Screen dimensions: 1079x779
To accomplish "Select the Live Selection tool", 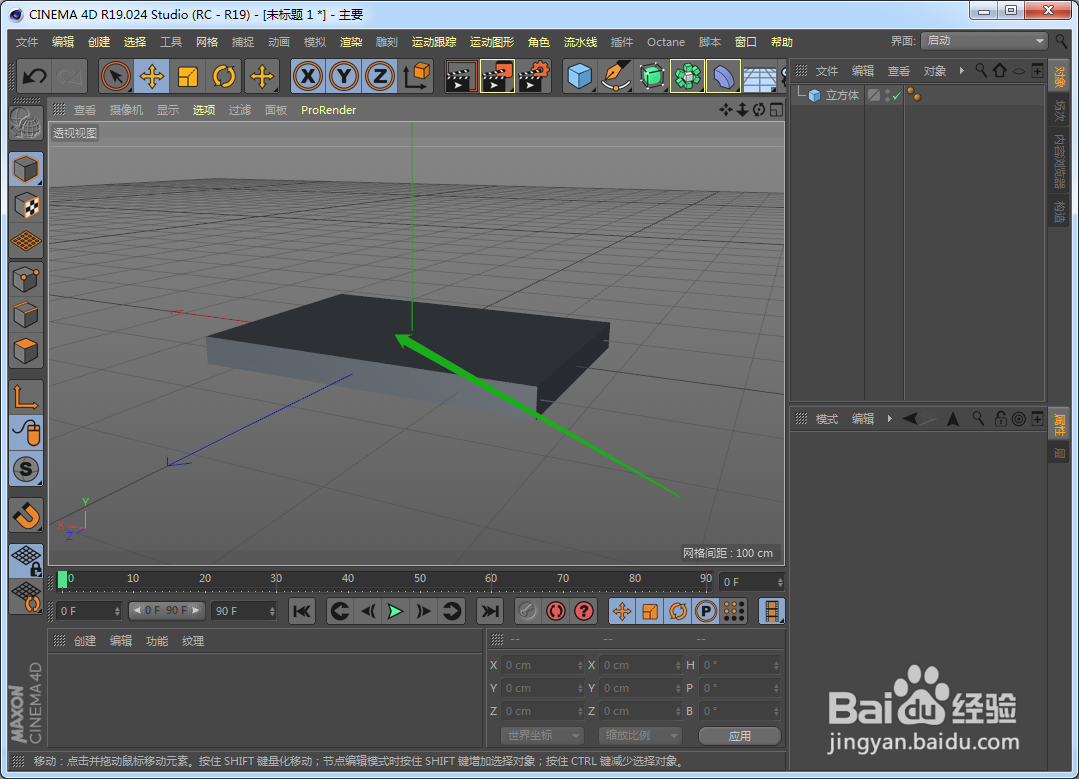I will click(116, 76).
